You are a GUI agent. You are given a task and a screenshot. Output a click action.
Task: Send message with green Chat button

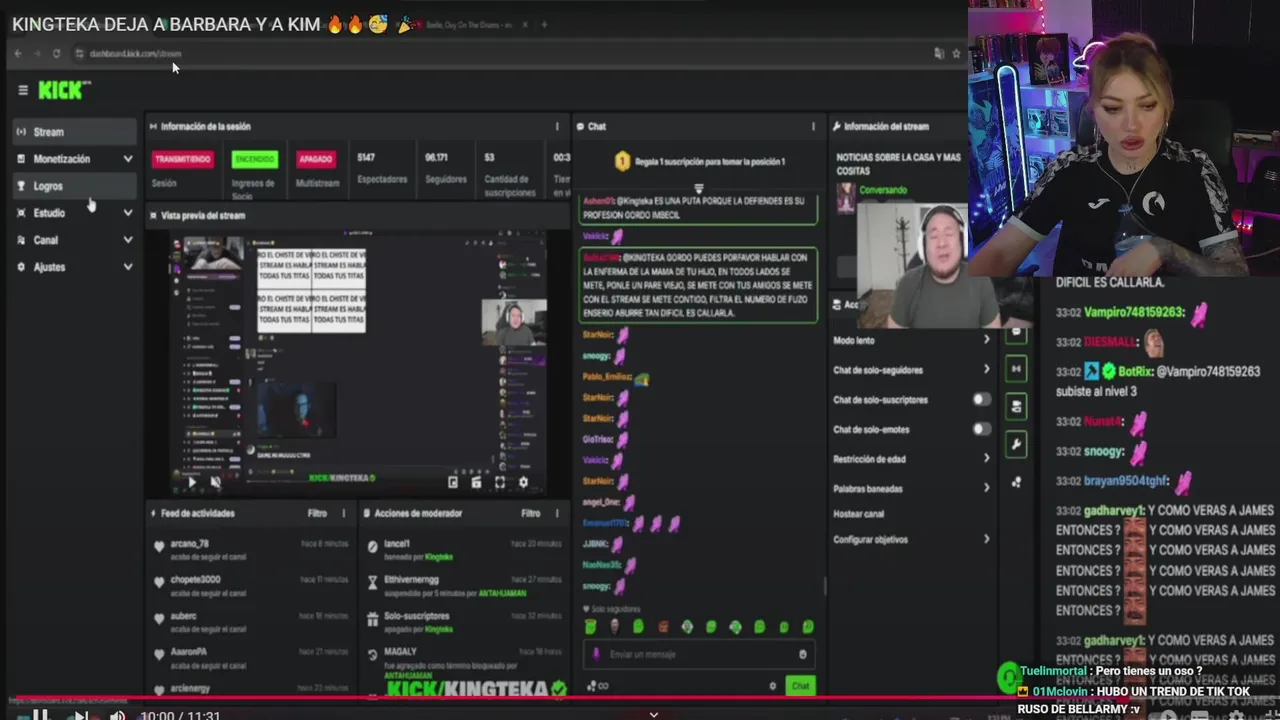point(800,686)
